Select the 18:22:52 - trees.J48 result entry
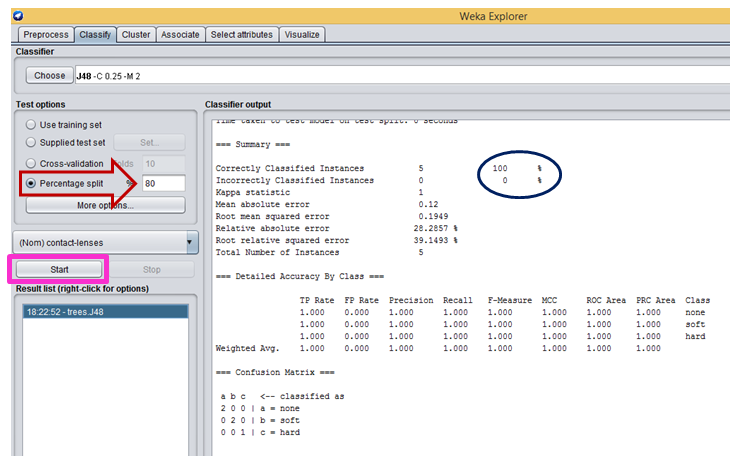The width and height of the screenshot is (739, 468). click(x=106, y=312)
